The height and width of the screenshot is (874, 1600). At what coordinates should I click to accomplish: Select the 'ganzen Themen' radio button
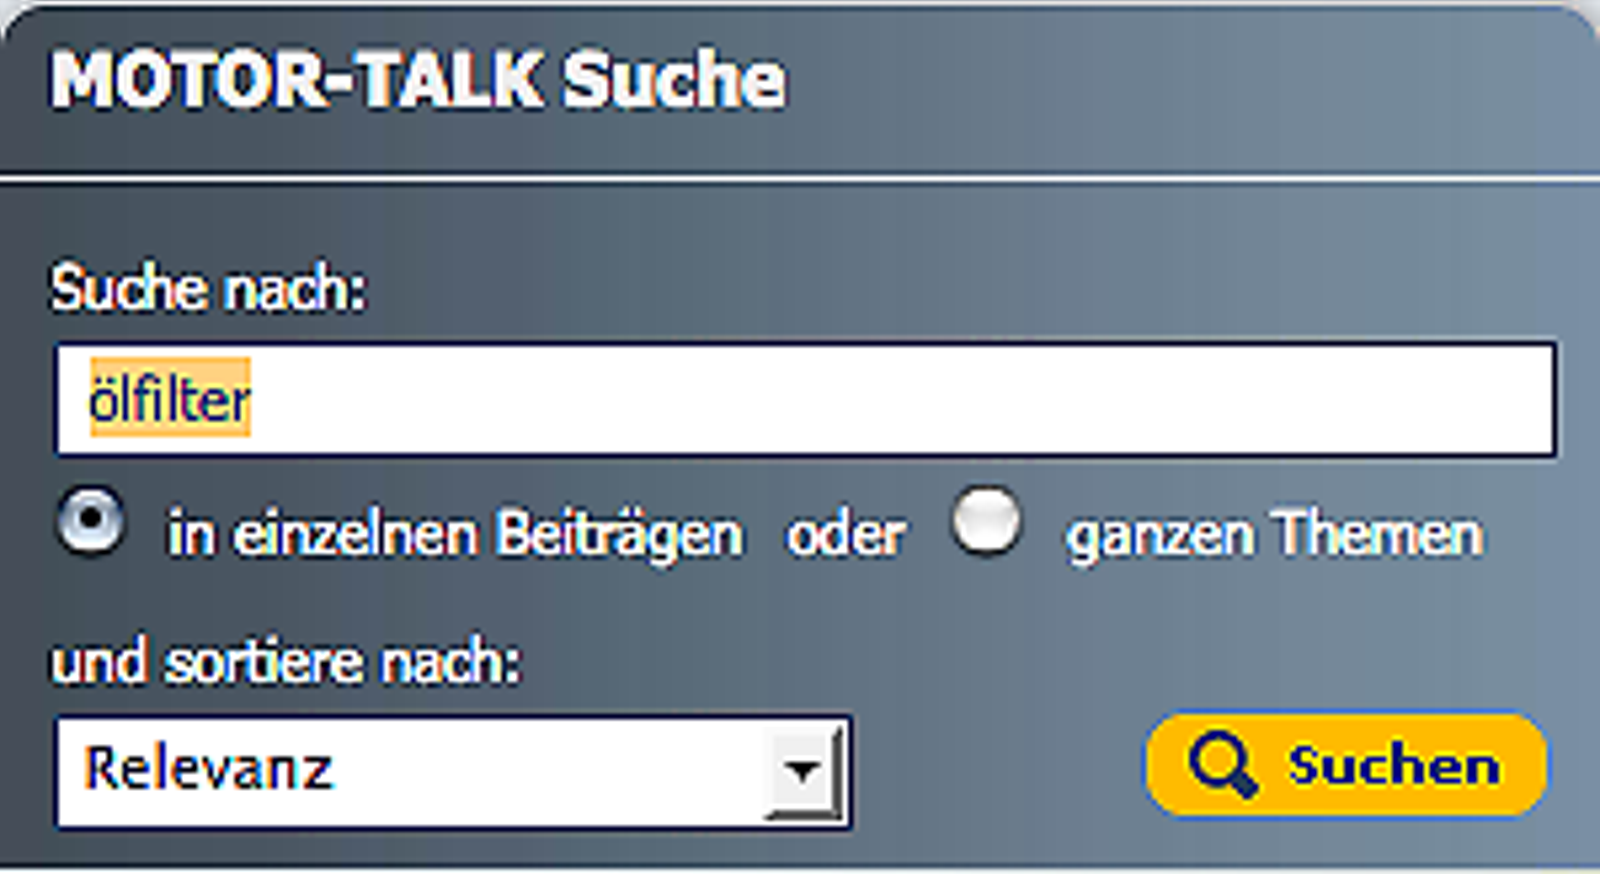(x=986, y=521)
